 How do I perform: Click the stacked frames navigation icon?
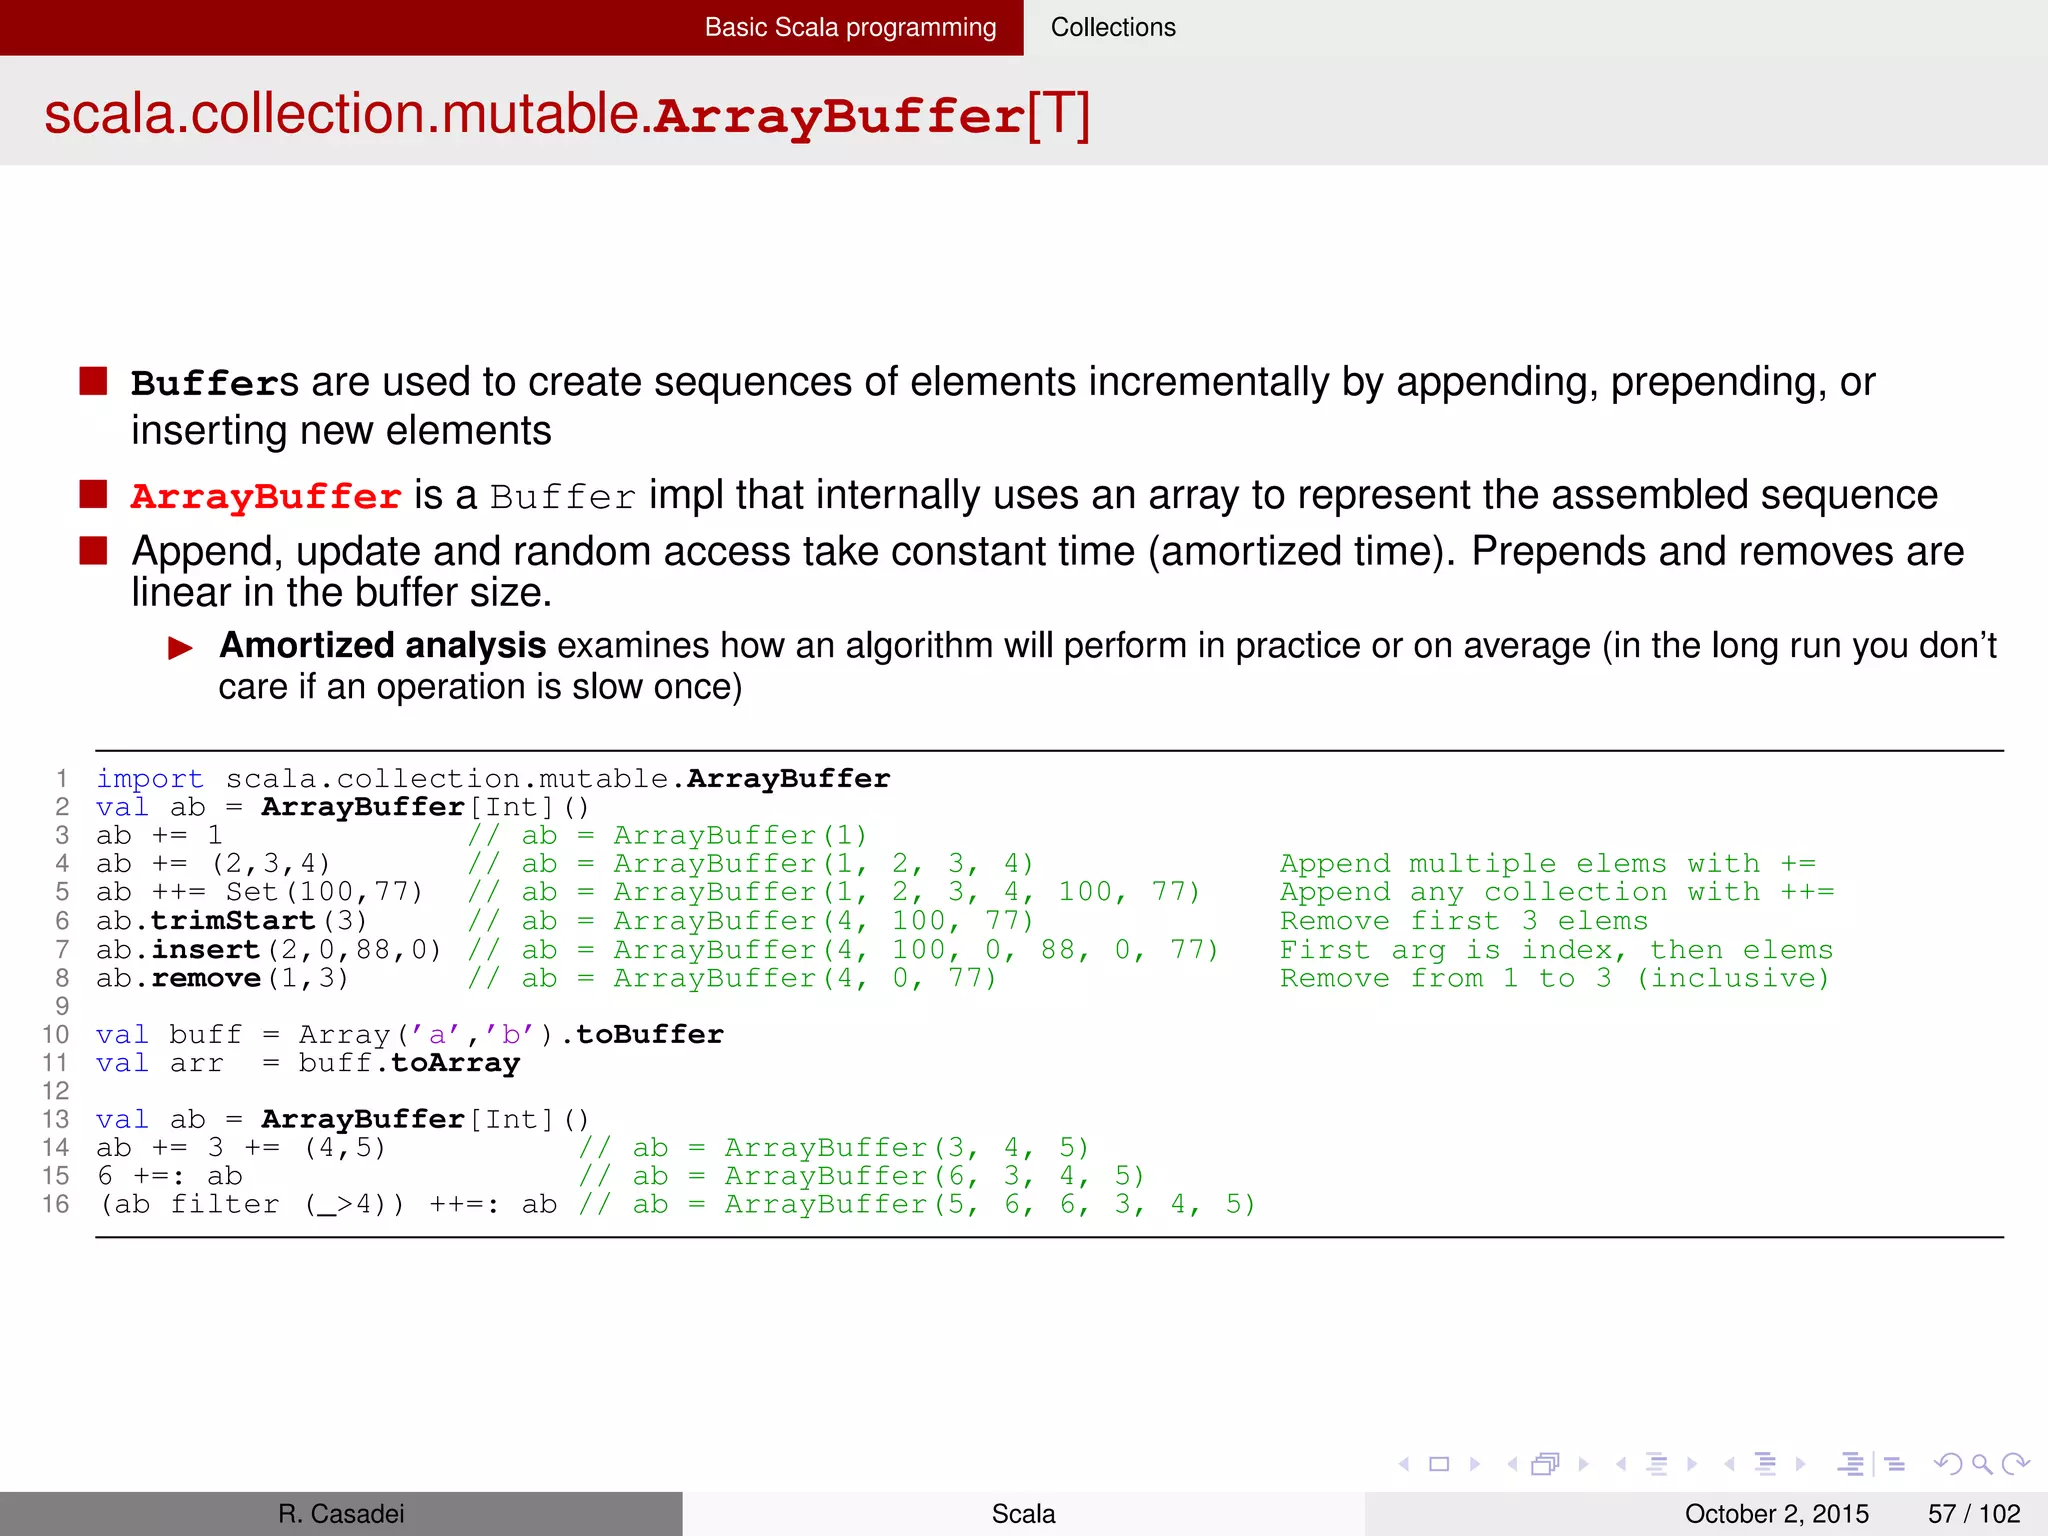[1546, 1464]
